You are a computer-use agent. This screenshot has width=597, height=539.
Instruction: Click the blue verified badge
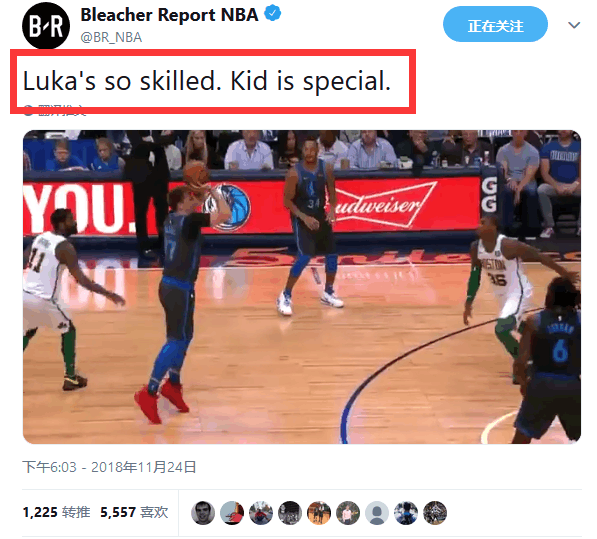pos(273,13)
